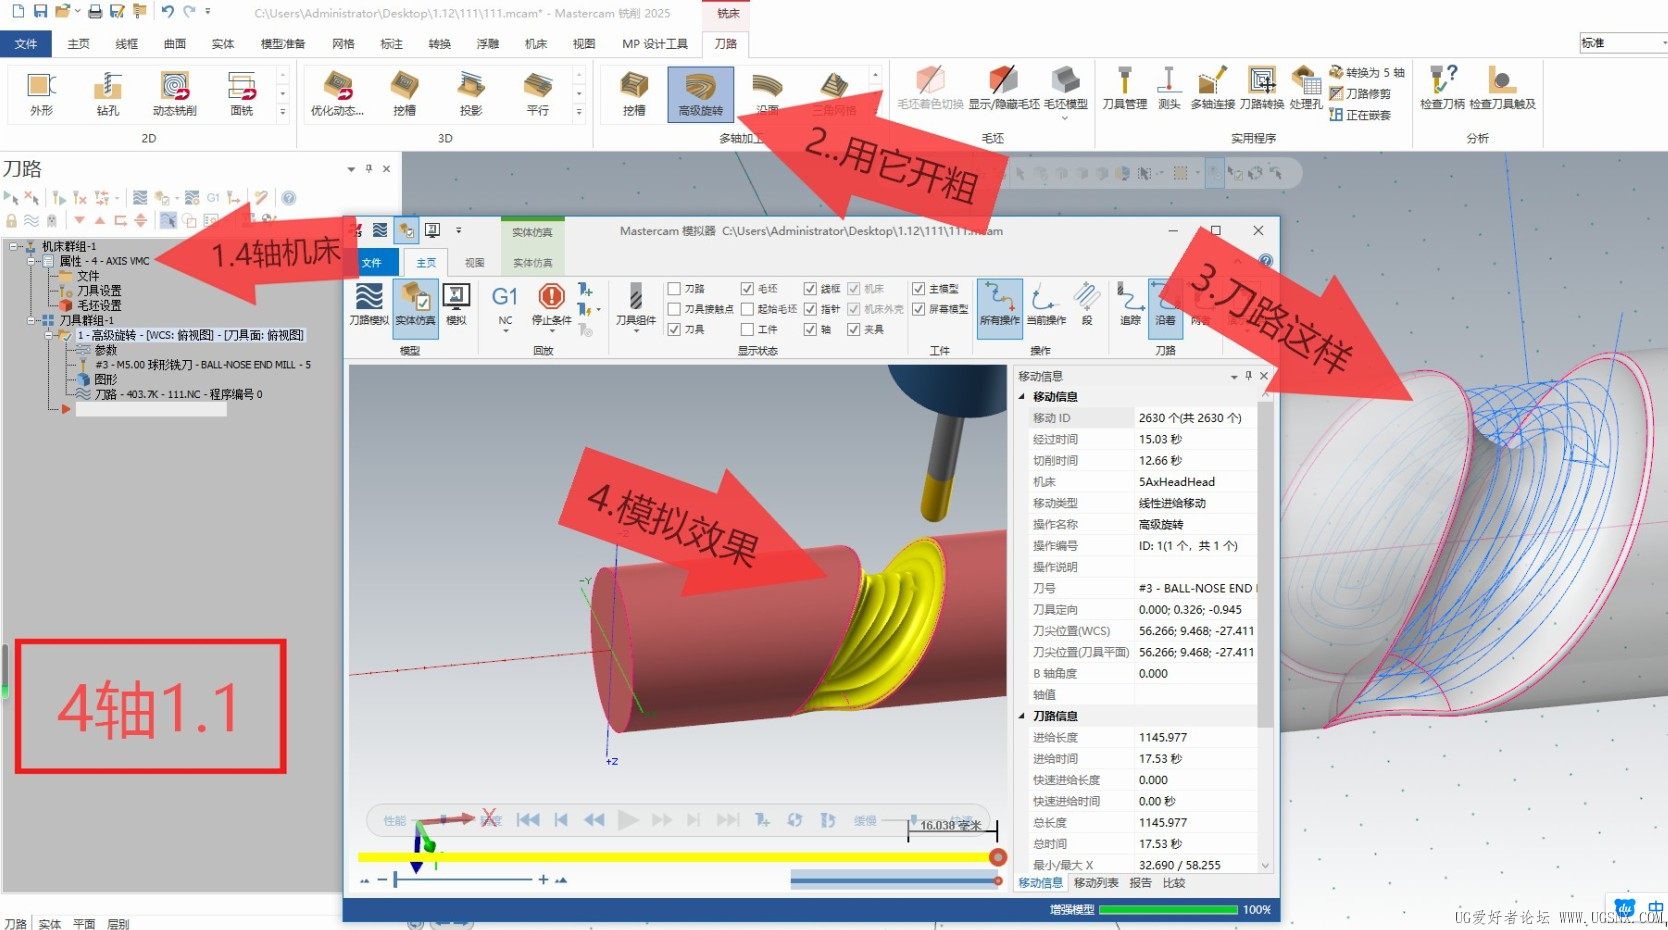Switch to 移动列表 tab in simulator

(x=1096, y=883)
